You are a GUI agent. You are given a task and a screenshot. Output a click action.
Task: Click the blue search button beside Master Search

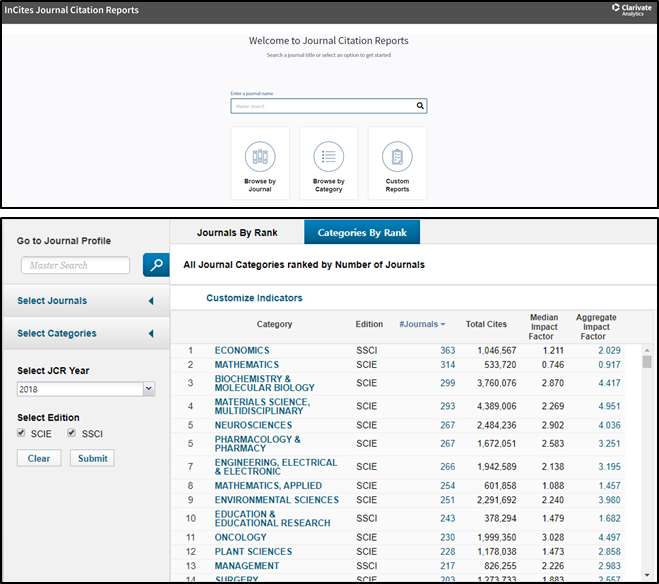[x=156, y=265]
